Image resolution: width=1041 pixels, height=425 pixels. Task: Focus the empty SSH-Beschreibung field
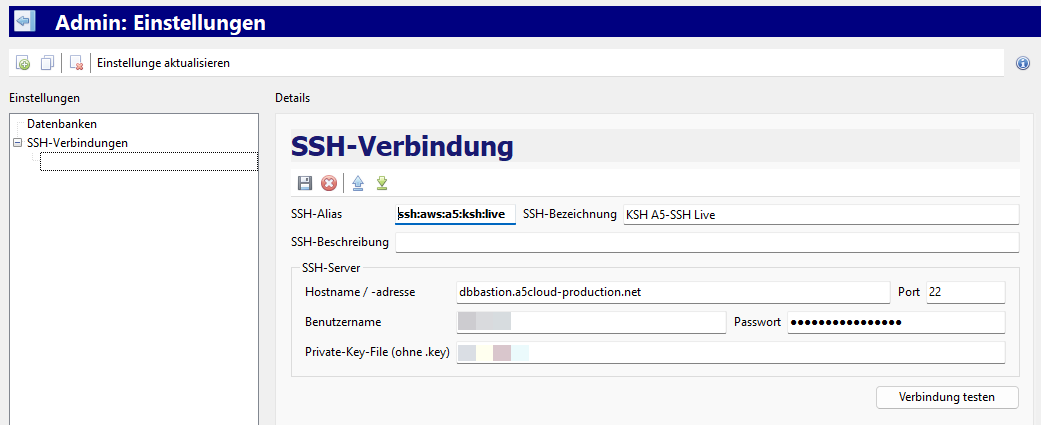pyautogui.click(x=706, y=243)
